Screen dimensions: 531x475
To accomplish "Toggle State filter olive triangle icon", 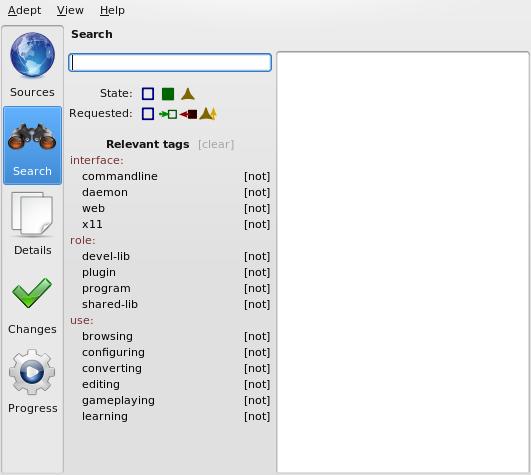I will pyautogui.click(x=188, y=94).
